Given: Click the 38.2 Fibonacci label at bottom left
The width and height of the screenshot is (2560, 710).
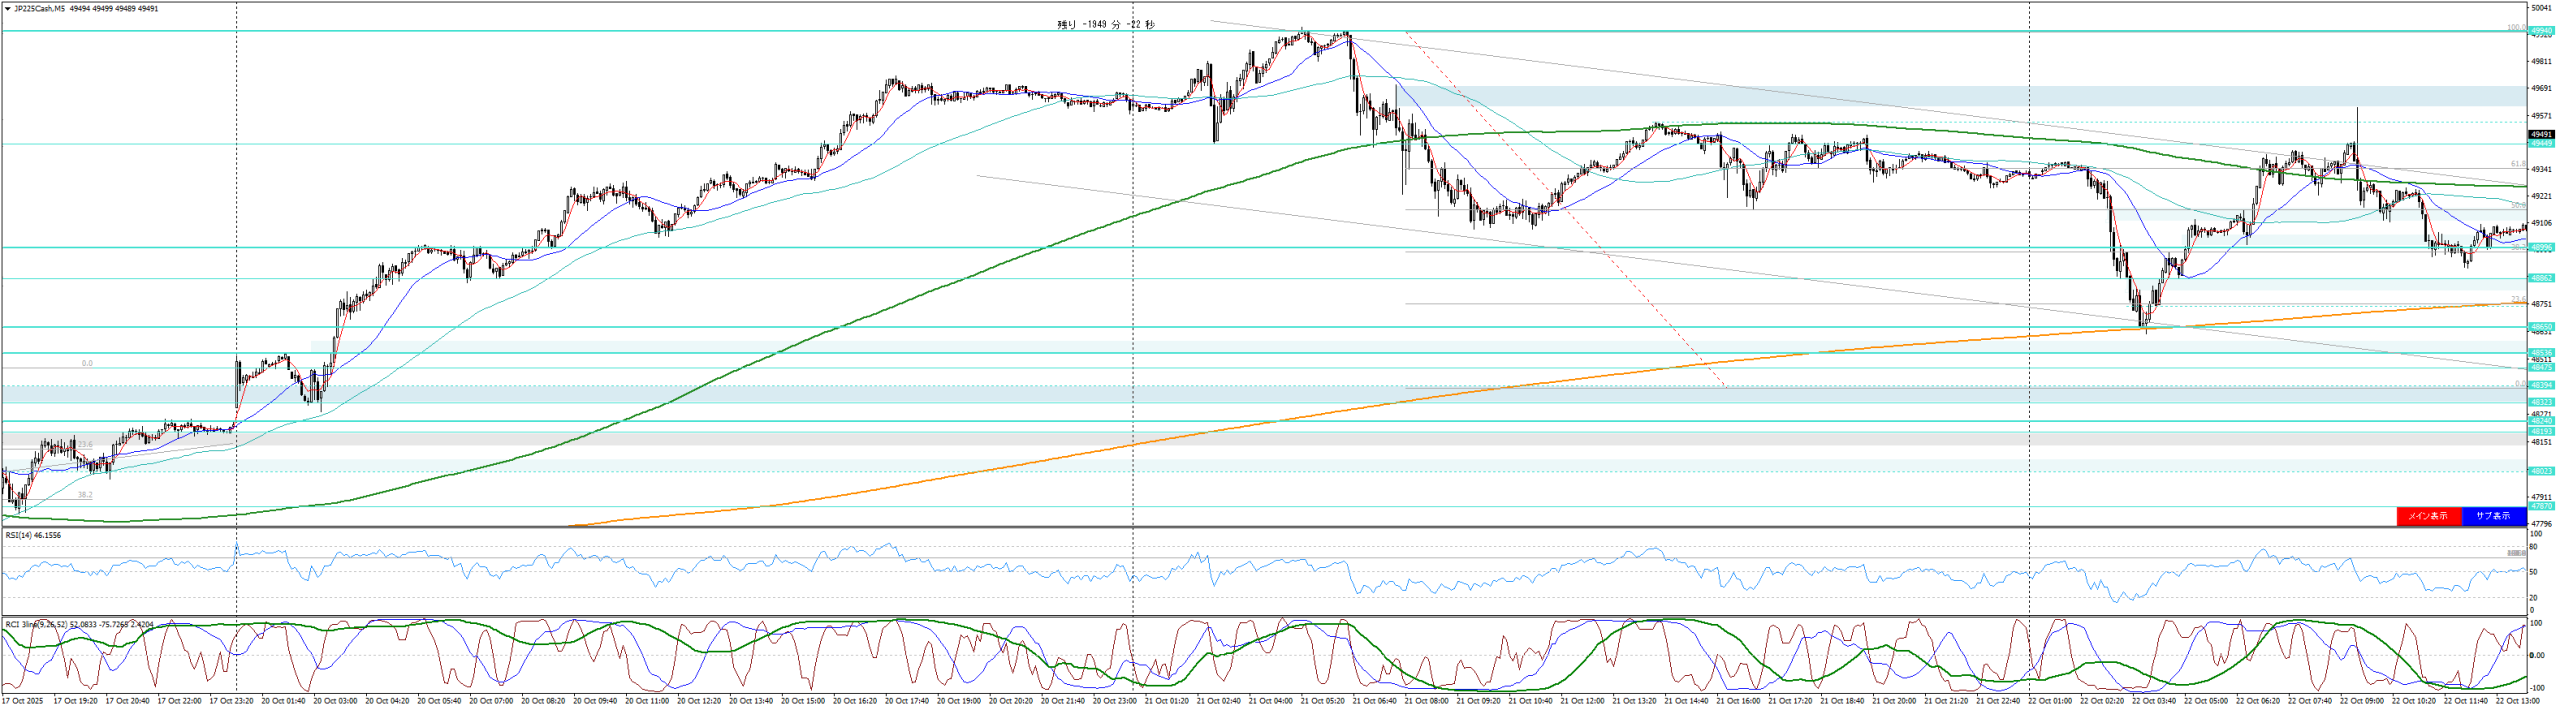Looking at the screenshot, I should pyautogui.click(x=85, y=495).
